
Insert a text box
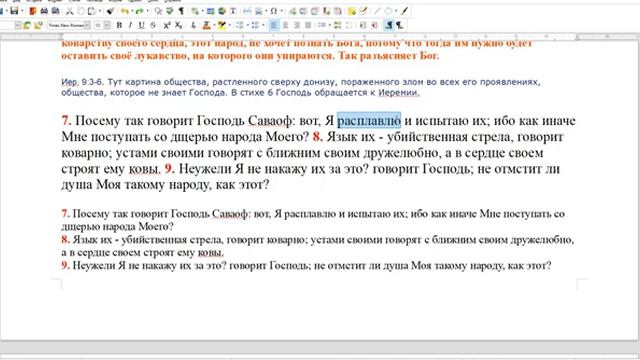(x=233, y=11)
